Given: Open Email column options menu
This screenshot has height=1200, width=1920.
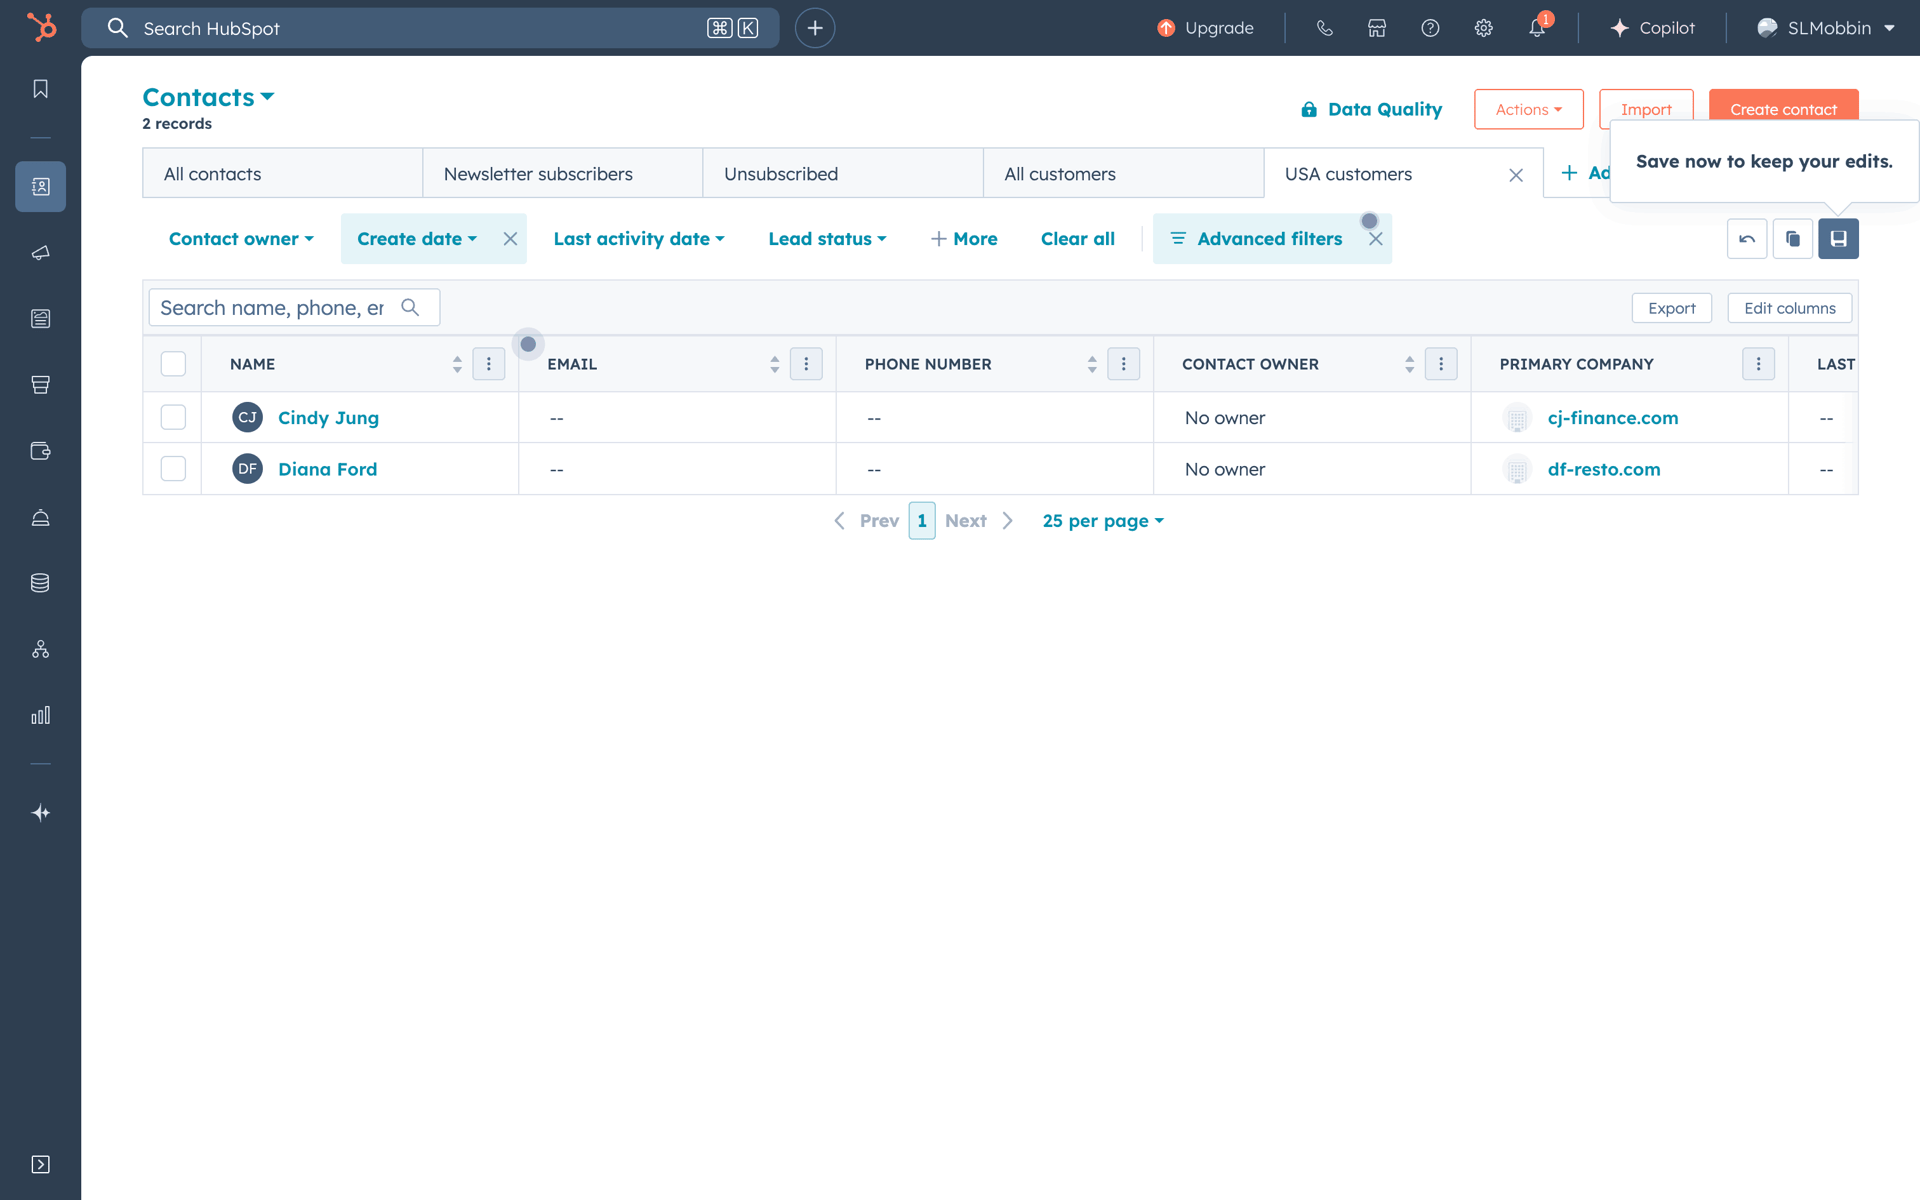Looking at the screenshot, I should [x=806, y=364].
